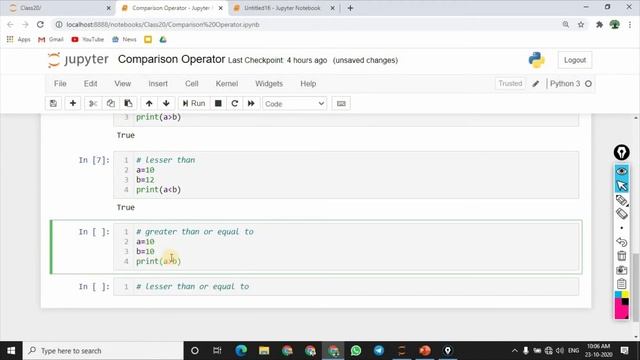640x360 pixels.
Task: Save notebook with the floppy disk icon
Action: [x=53, y=104]
